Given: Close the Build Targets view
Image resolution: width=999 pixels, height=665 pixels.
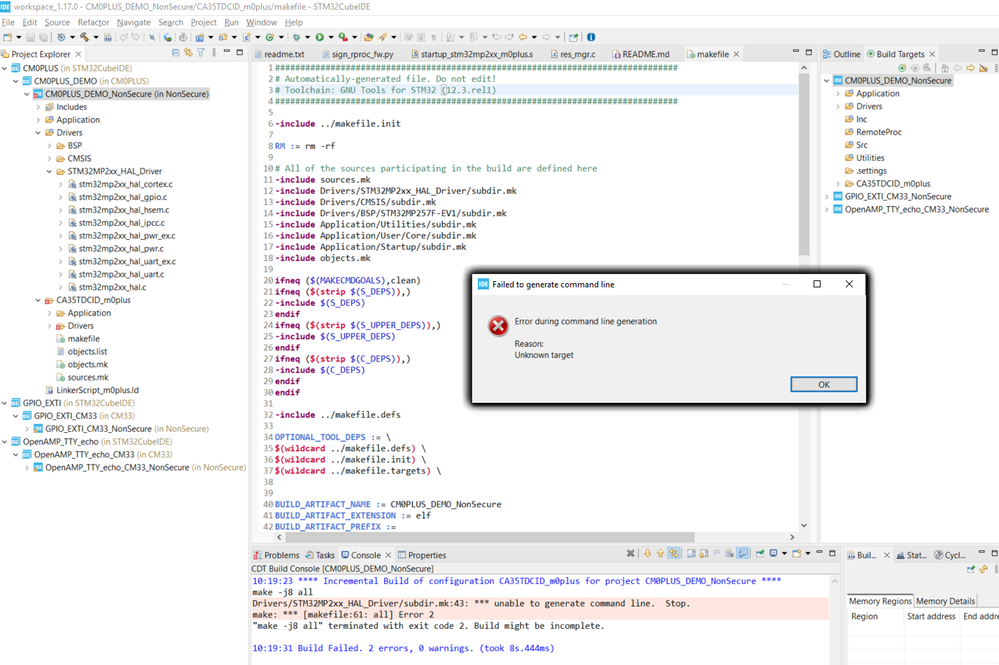Looking at the screenshot, I should click(x=932, y=54).
